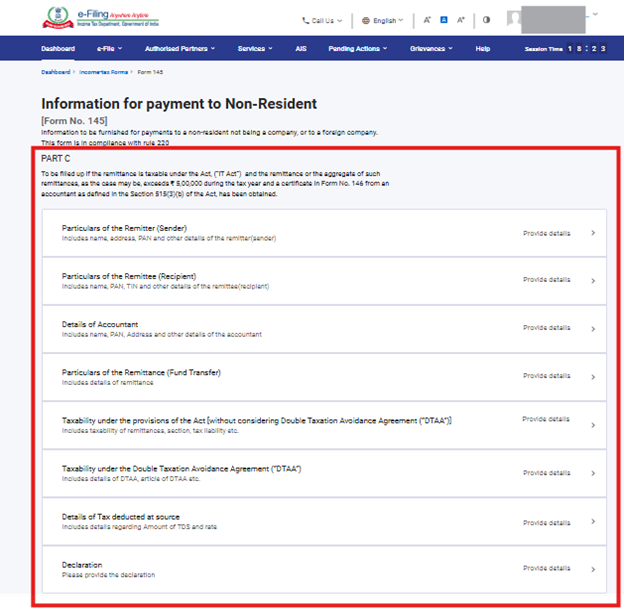The image size is (624, 608).
Task: Open the English language selector
Action: 383,20
